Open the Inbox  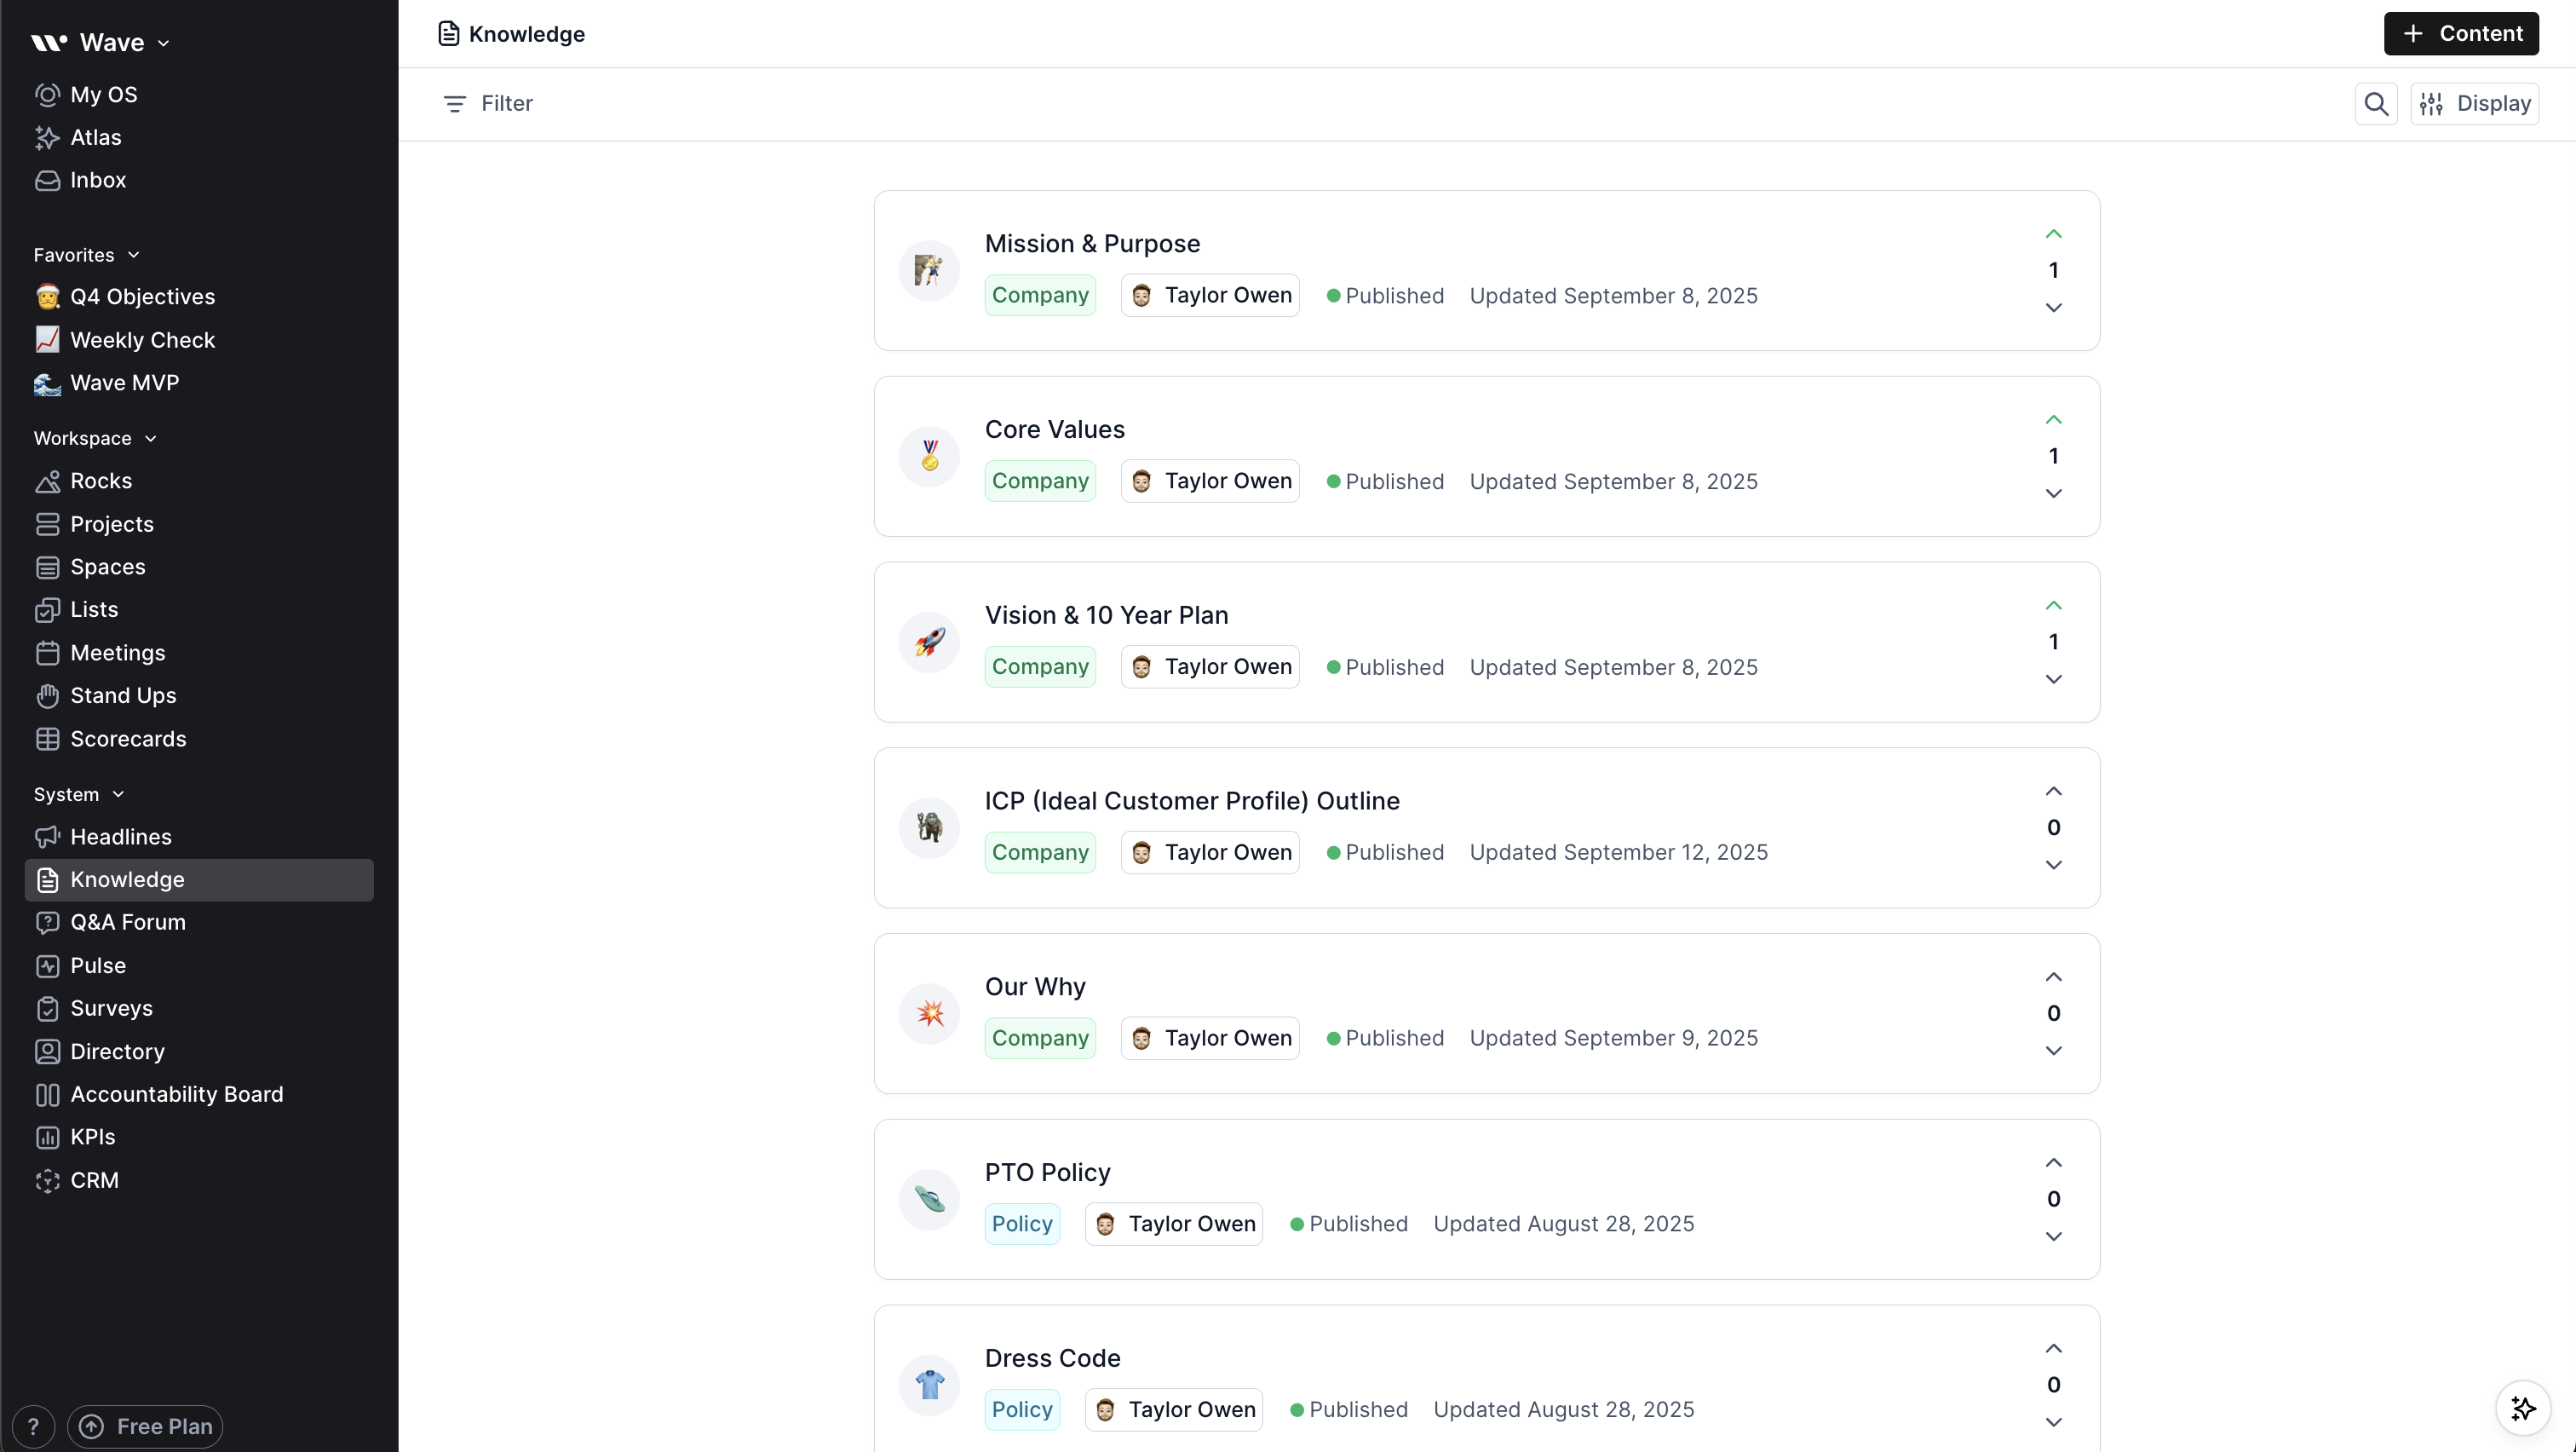tap(97, 180)
